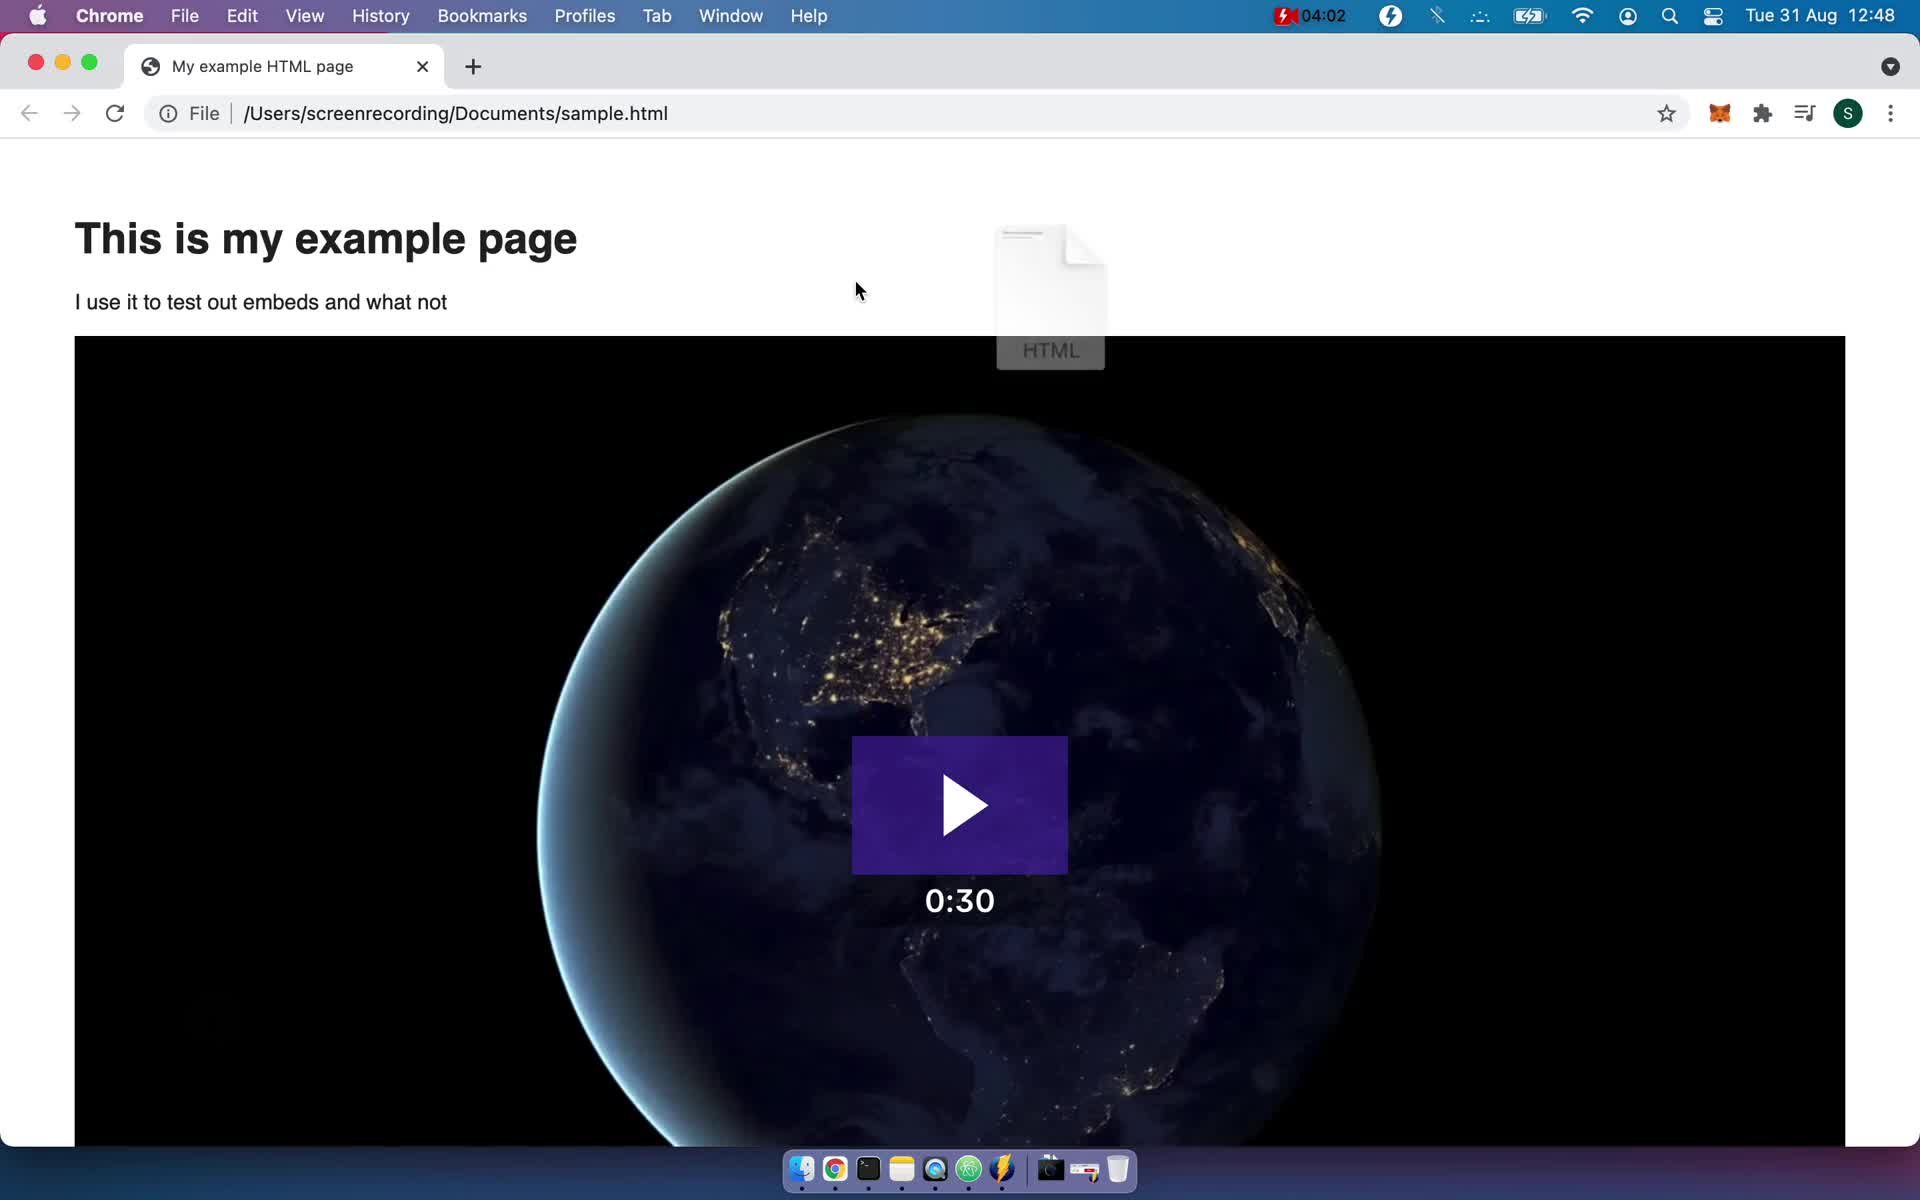Close the My example HTML page tab

(422, 66)
